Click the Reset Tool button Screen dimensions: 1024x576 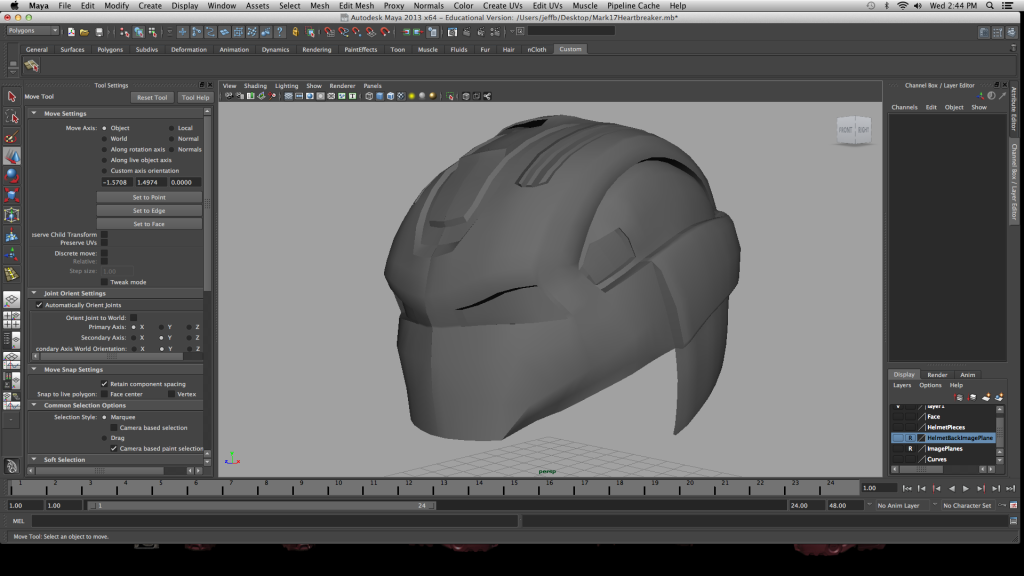point(152,97)
